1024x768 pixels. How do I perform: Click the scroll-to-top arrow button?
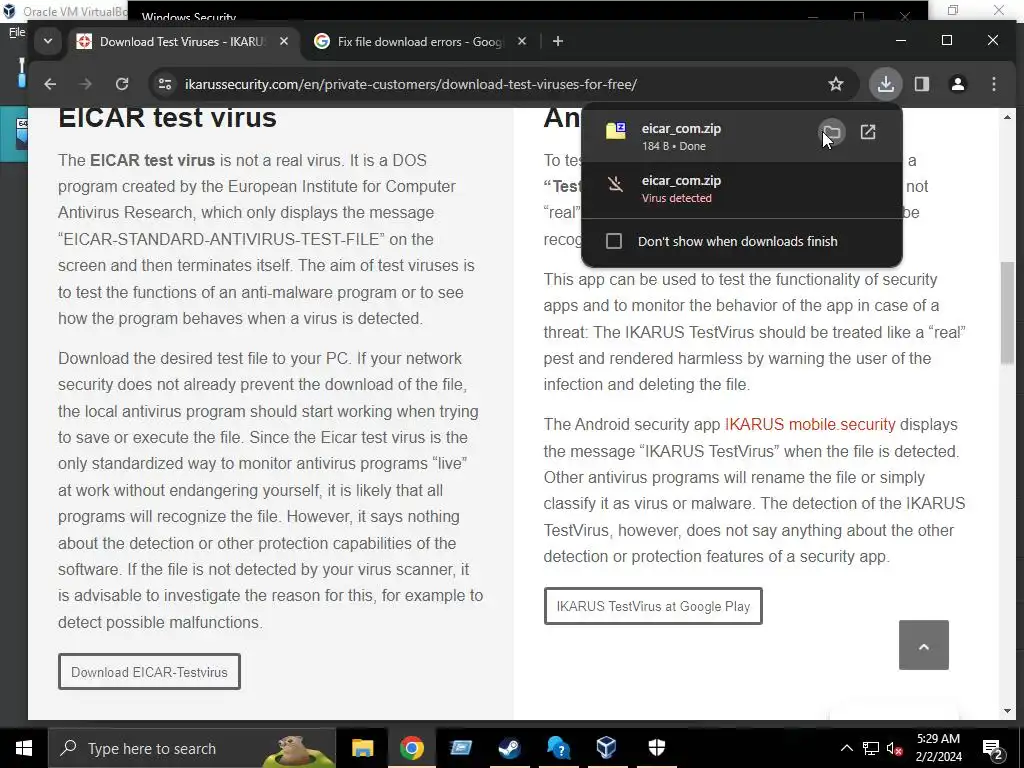(x=923, y=645)
